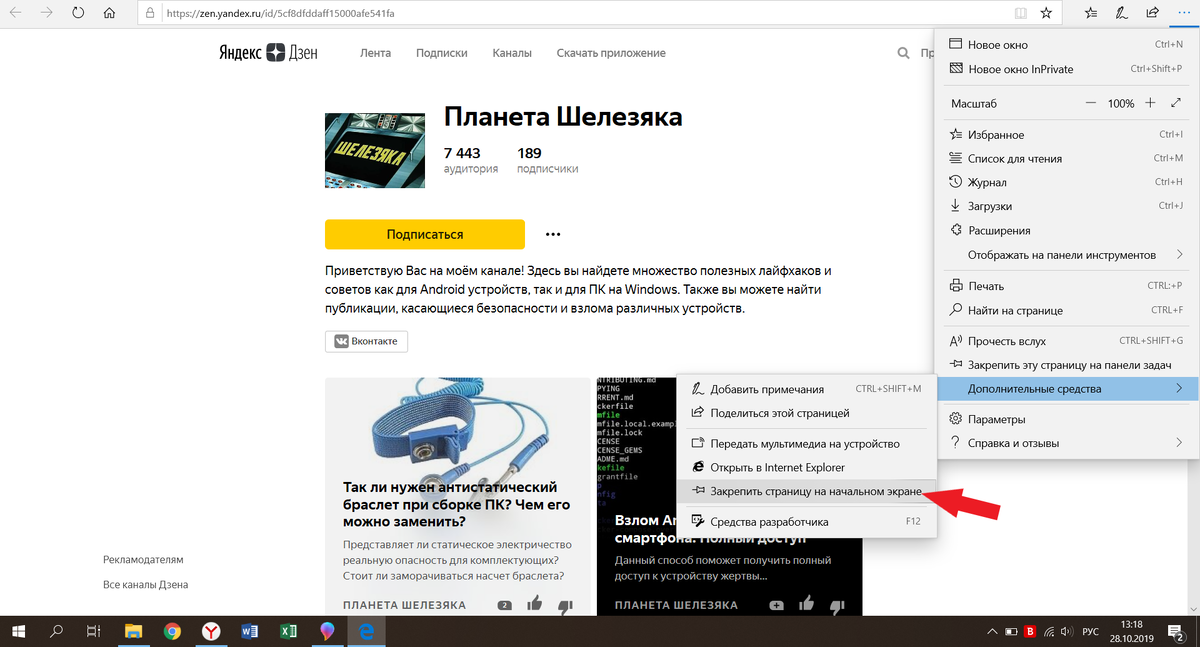This screenshot has width=1200, height=647.
Task: Choose 'Прочесть вслух' menu item
Action: click(1066, 341)
